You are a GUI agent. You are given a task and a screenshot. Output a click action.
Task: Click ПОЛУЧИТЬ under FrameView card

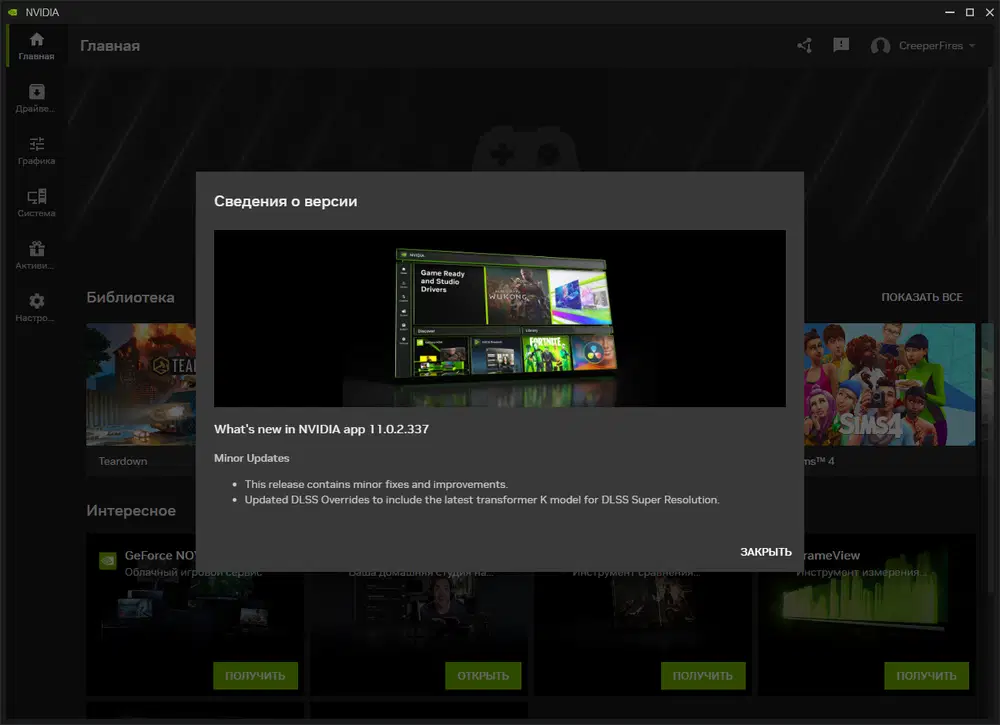click(926, 675)
